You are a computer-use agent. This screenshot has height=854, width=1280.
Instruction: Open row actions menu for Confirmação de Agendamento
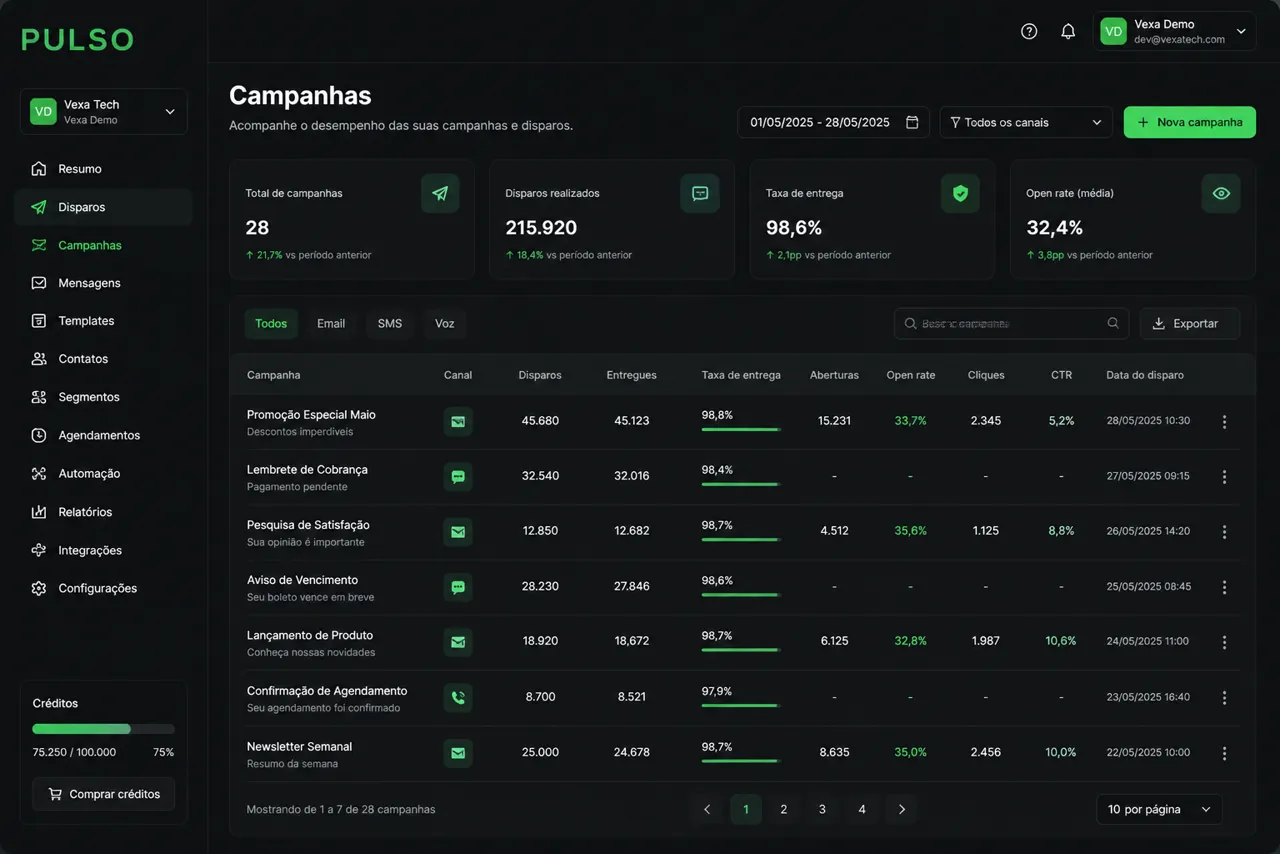1224,698
